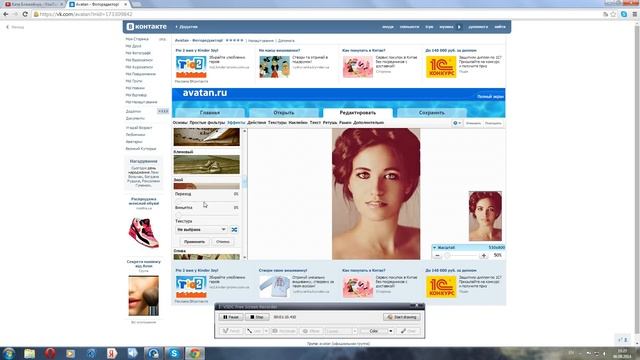The image size is (640, 360).
Task: Click the Применить button
Action: click(x=194, y=242)
